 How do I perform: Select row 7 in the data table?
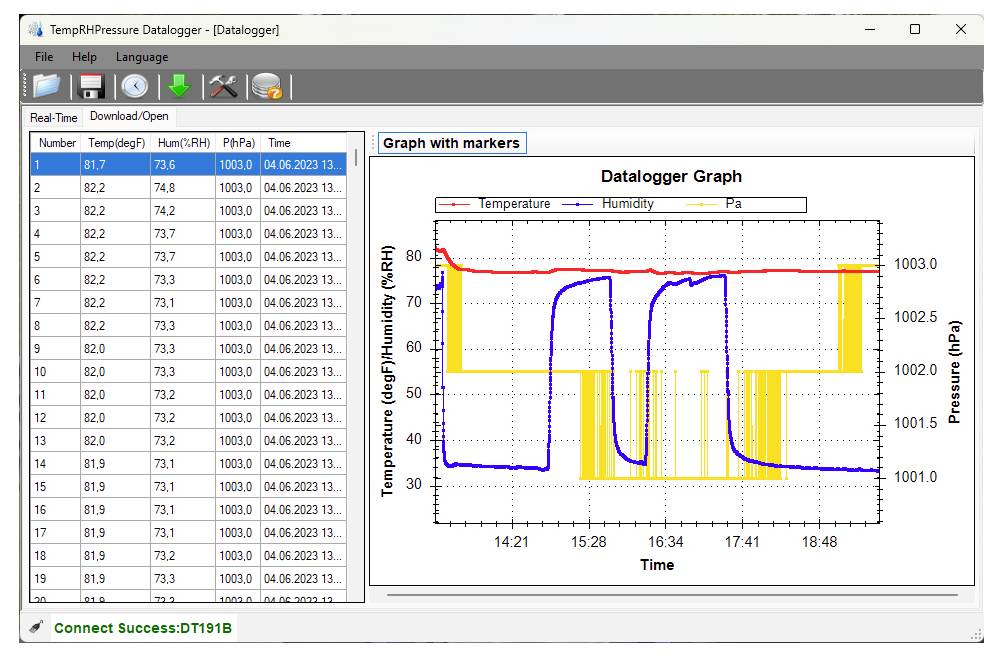[x=189, y=302]
